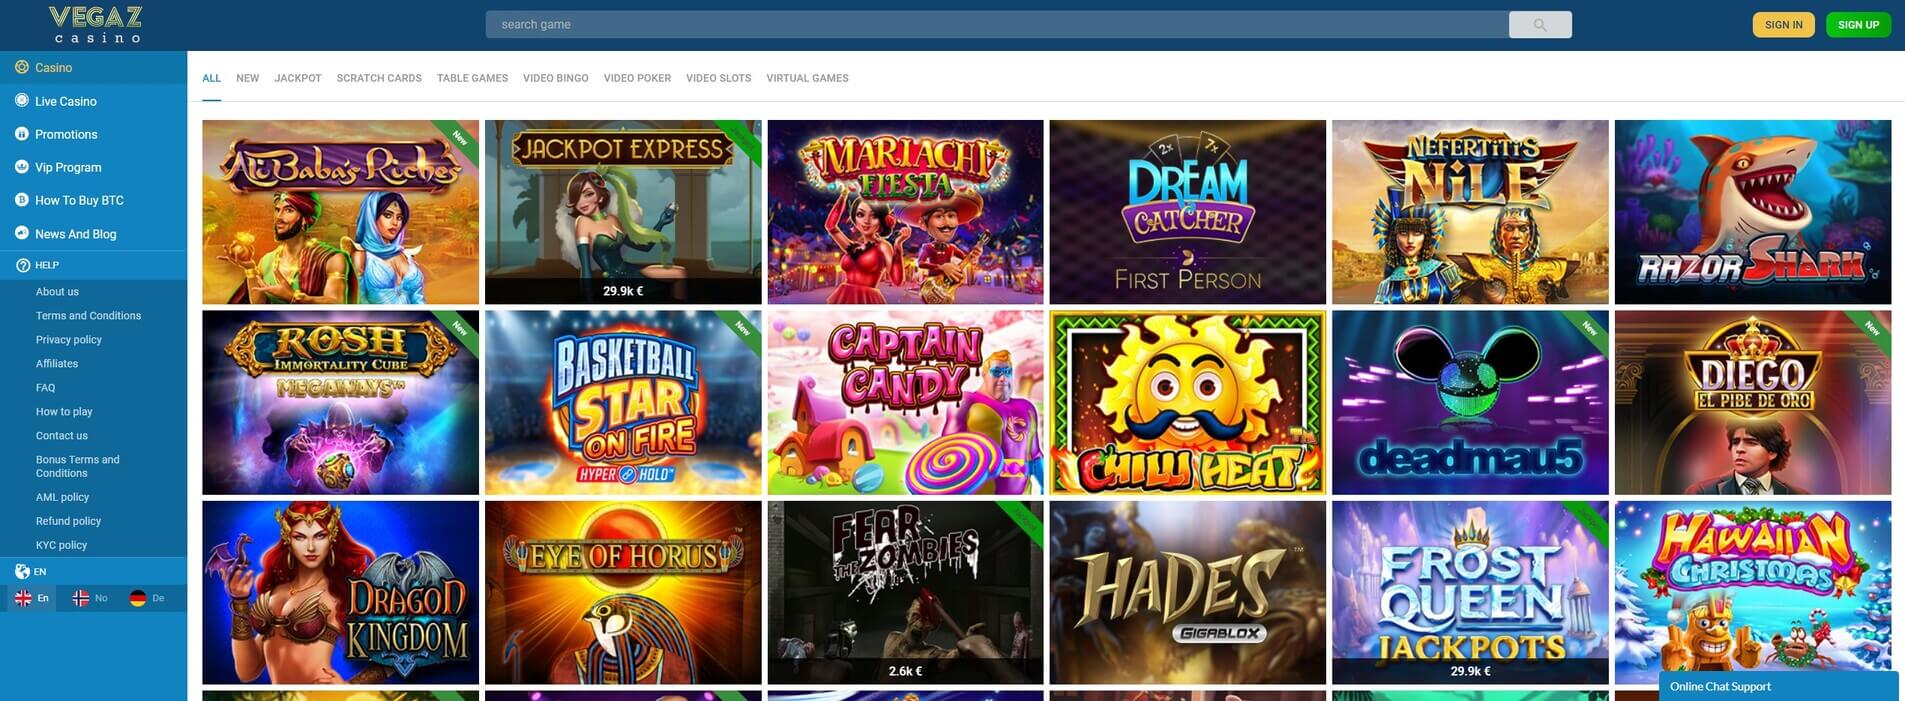Launch Captain Candy game
Image resolution: width=1905 pixels, height=701 pixels.
905,402
